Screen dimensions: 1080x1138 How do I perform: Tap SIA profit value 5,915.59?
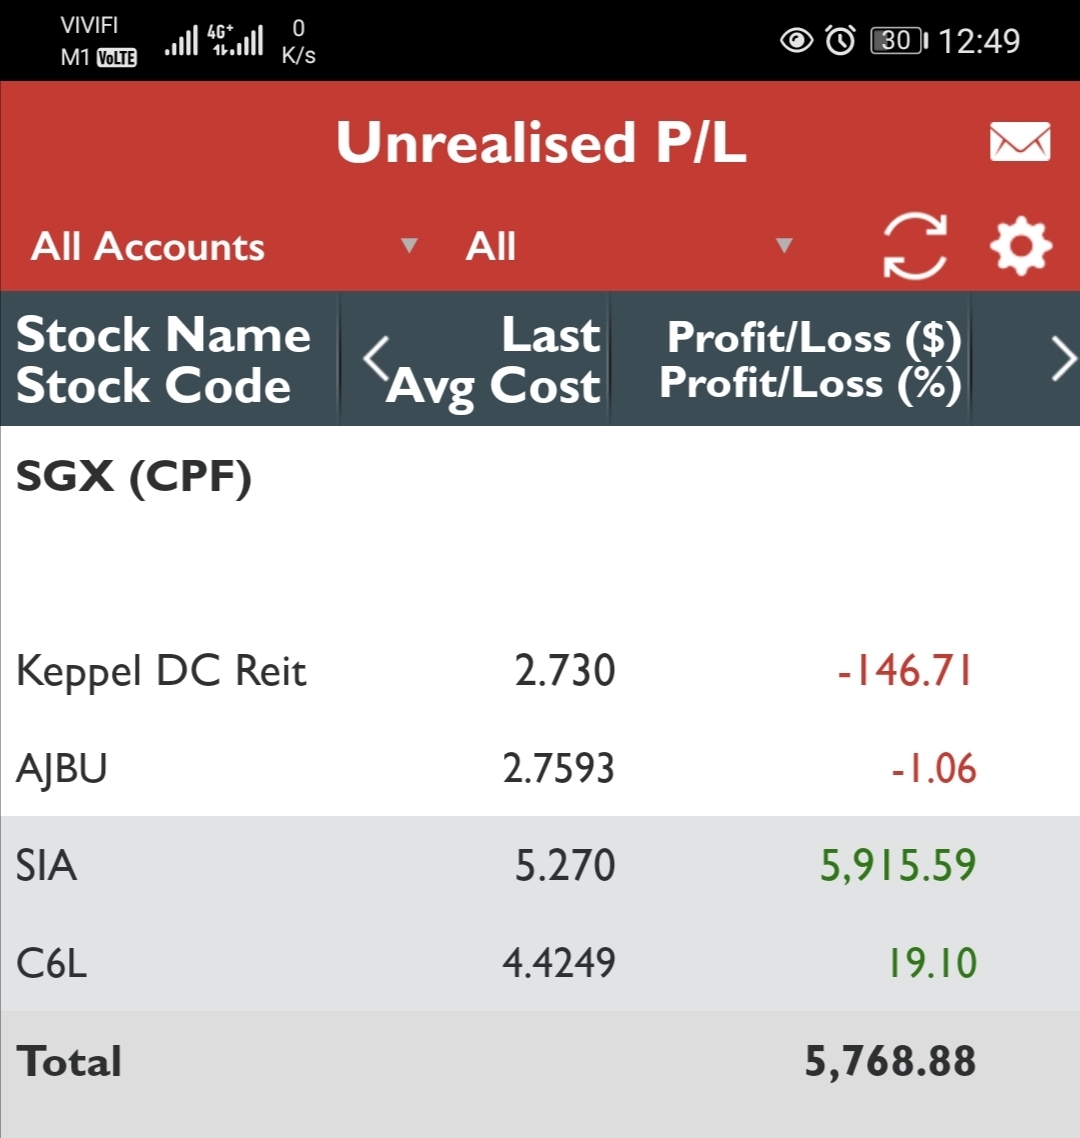coord(897,865)
